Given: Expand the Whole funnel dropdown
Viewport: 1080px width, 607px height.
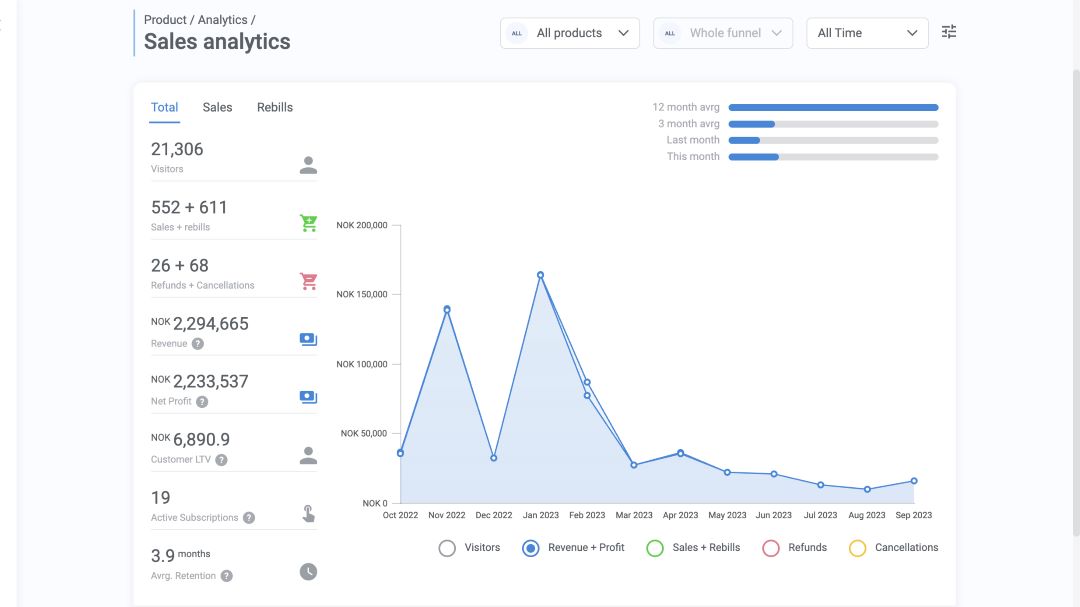Looking at the screenshot, I should 723,33.
